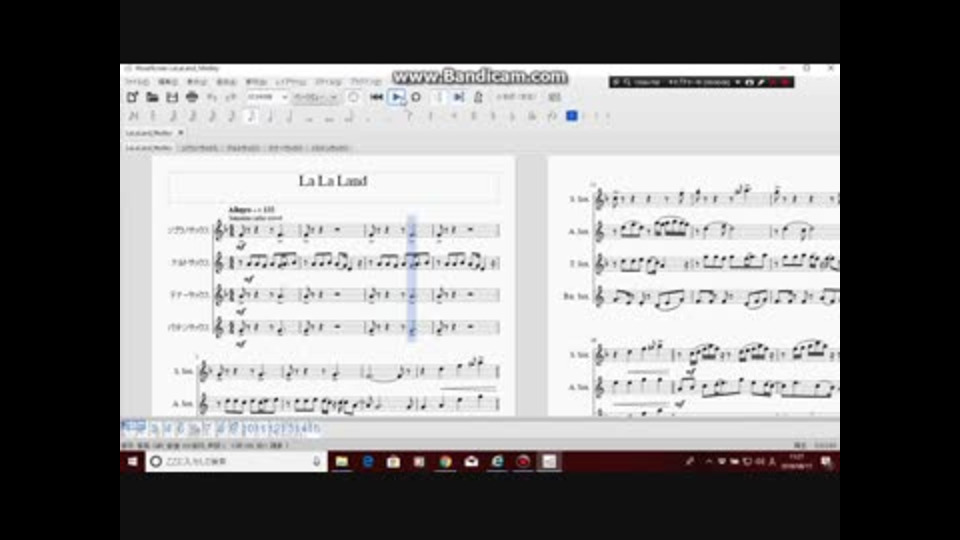
Task: Open a score file via folder icon
Action: 152,97
